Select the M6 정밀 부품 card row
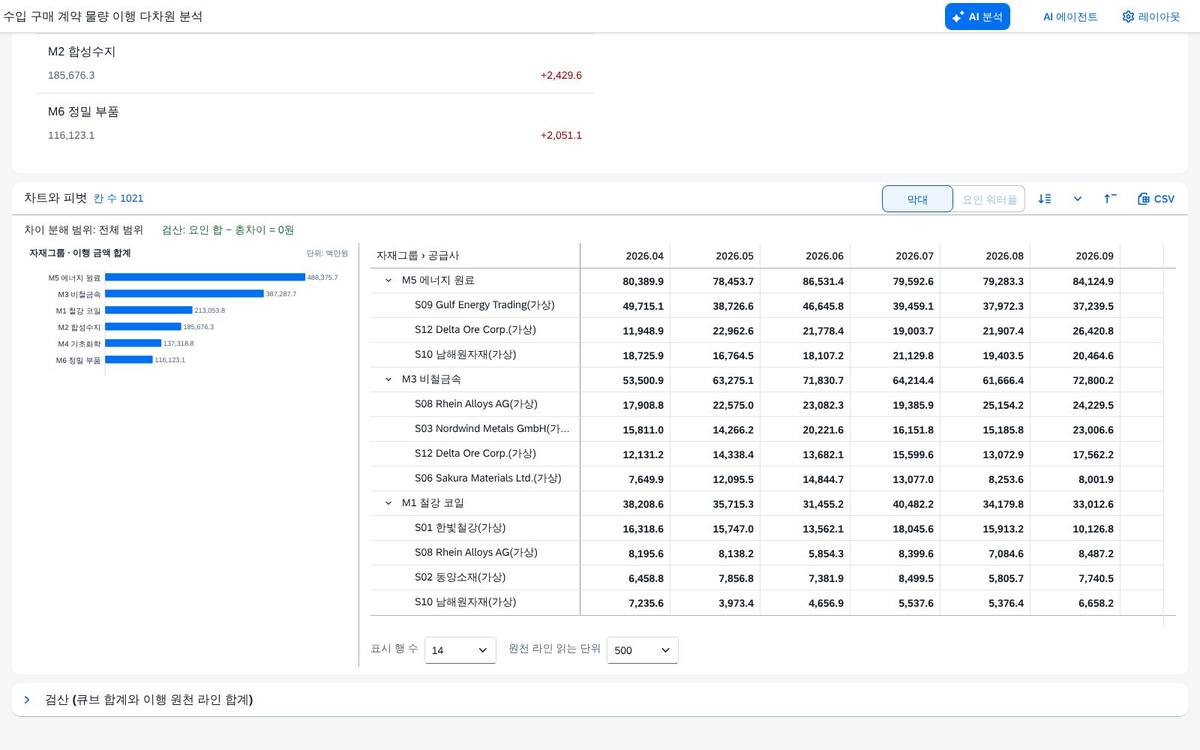The height and width of the screenshot is (750, 1200). click(x=315, y=123)
